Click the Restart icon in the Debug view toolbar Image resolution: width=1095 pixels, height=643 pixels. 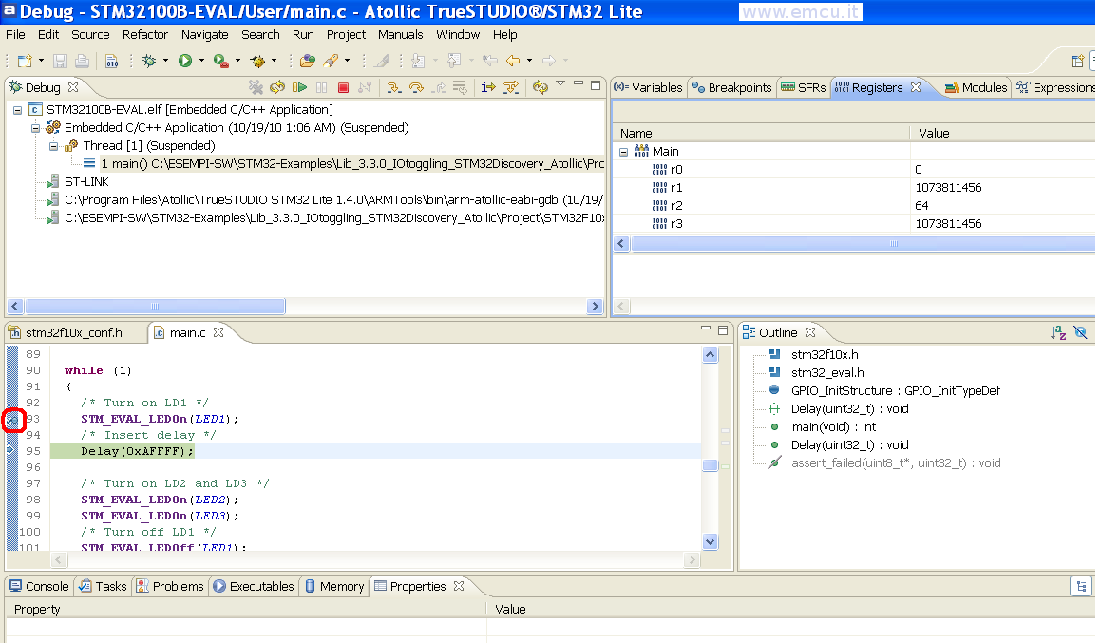[x=277, y=87]
